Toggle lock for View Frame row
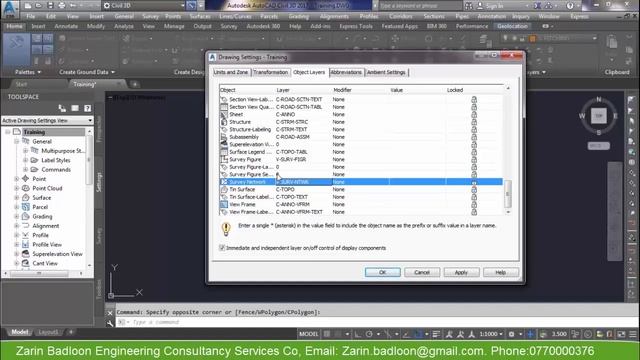The image size is (640, 360). pyautogui.click(x=474, y=204)
